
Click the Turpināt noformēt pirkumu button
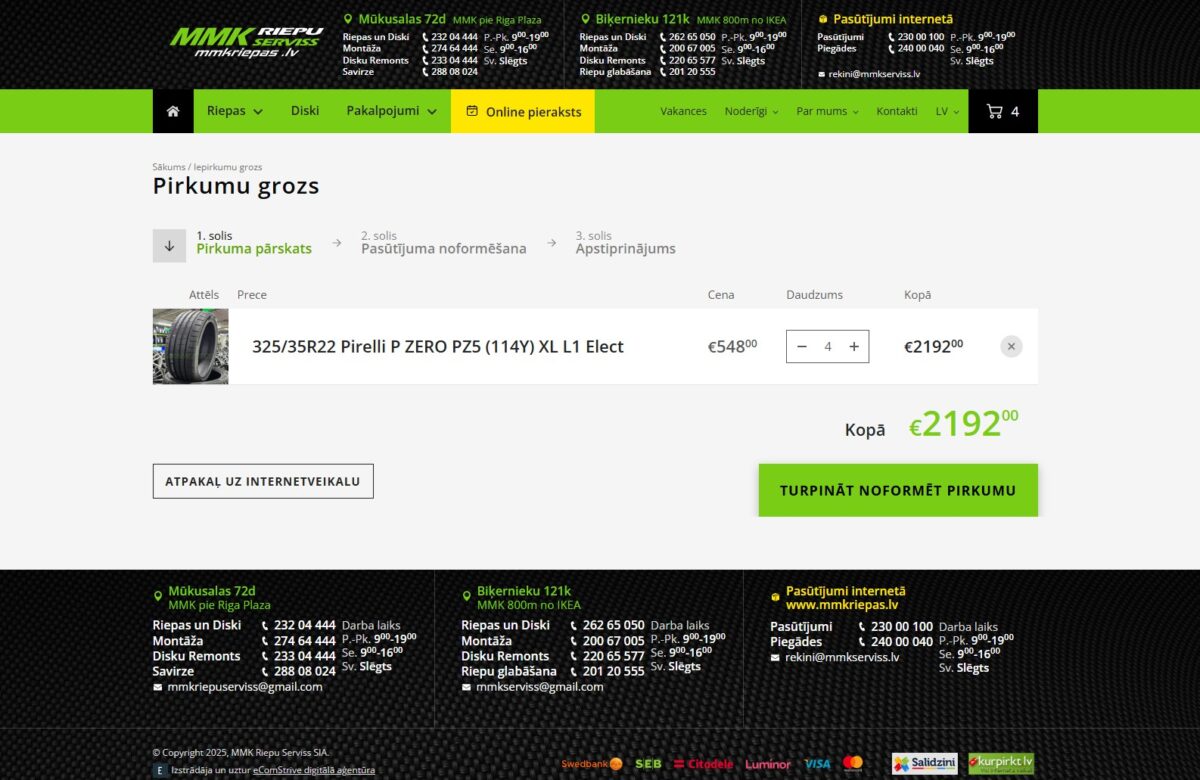pyautogui.click(x=898, y=489)
